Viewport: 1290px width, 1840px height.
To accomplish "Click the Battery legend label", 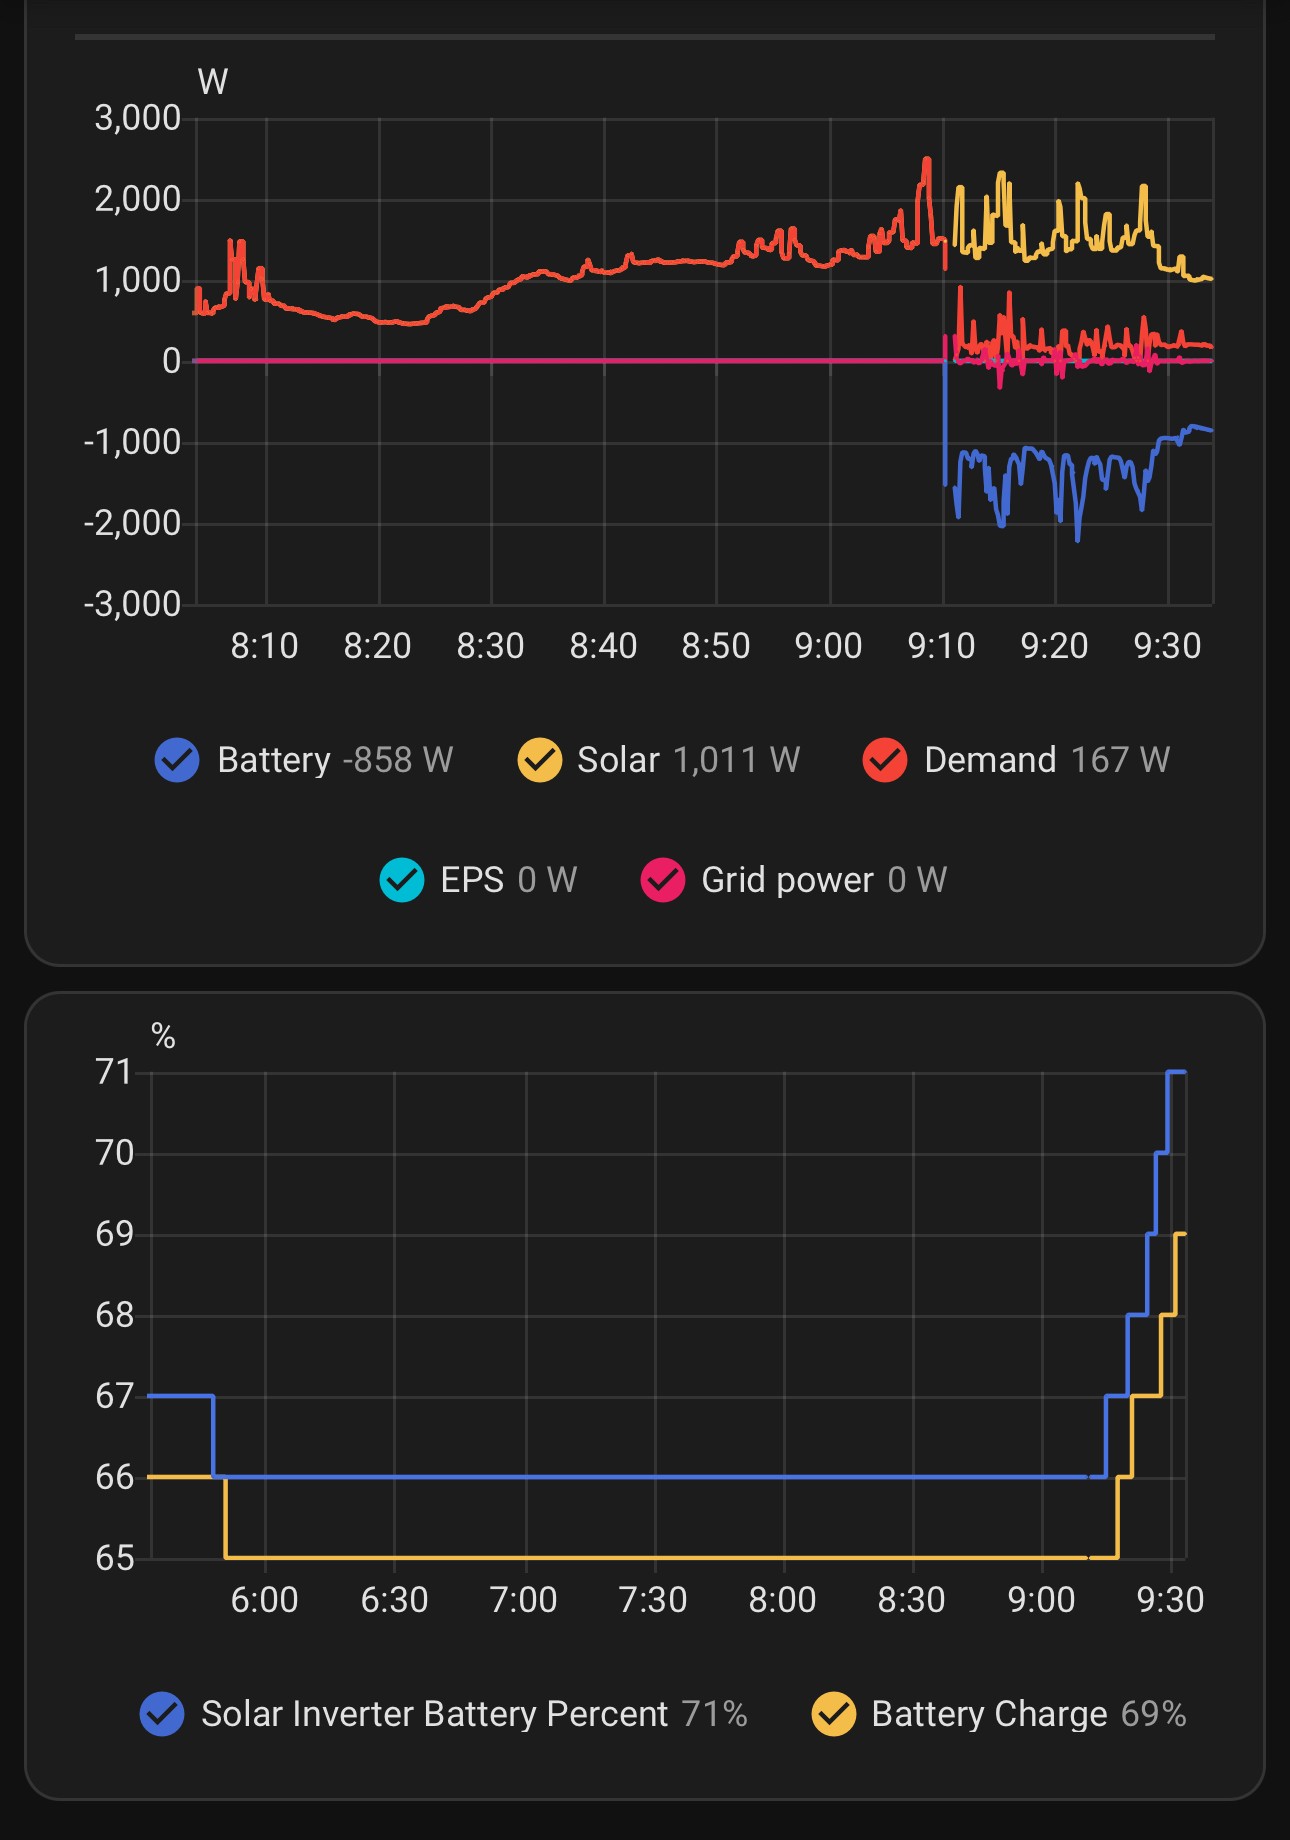I will (274, 760).
